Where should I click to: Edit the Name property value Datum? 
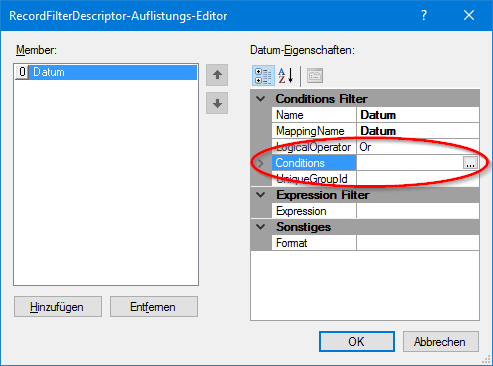tap(418, 115)
